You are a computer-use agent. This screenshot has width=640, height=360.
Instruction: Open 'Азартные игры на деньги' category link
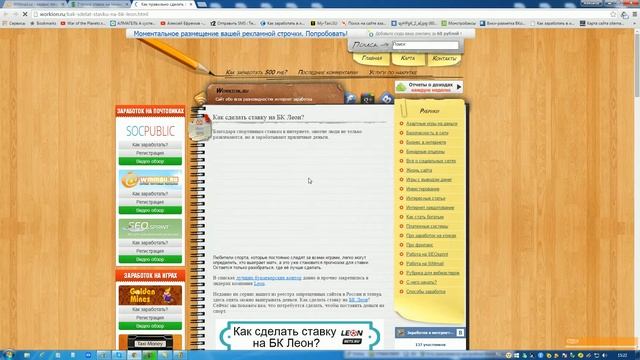(x=431, y=123)
